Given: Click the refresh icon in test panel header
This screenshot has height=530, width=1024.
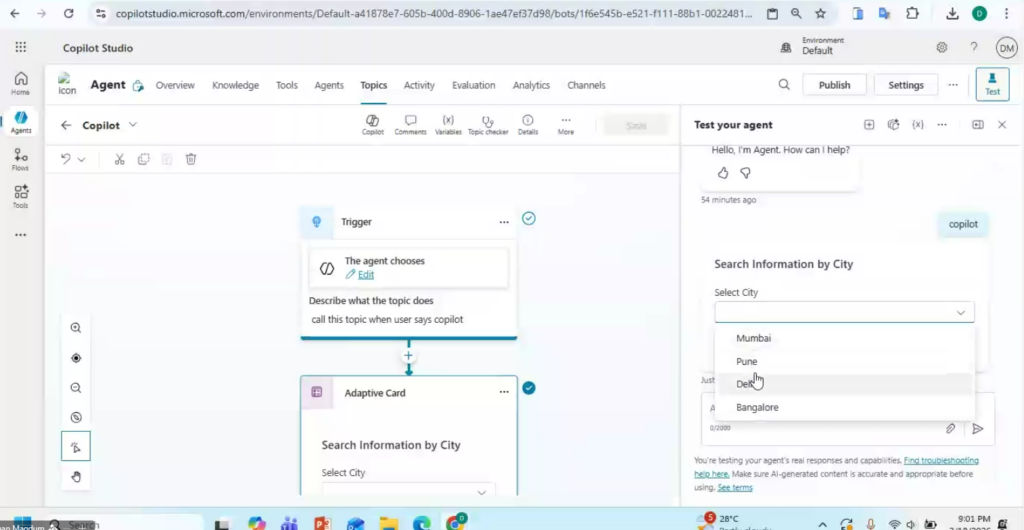Looking at the screenshot, I should pyautogui.click(x=893, y=125).
